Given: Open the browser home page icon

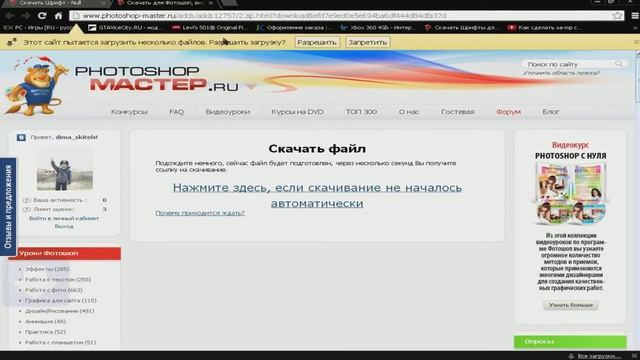Looking at the screenshot, I should [58, 16].
